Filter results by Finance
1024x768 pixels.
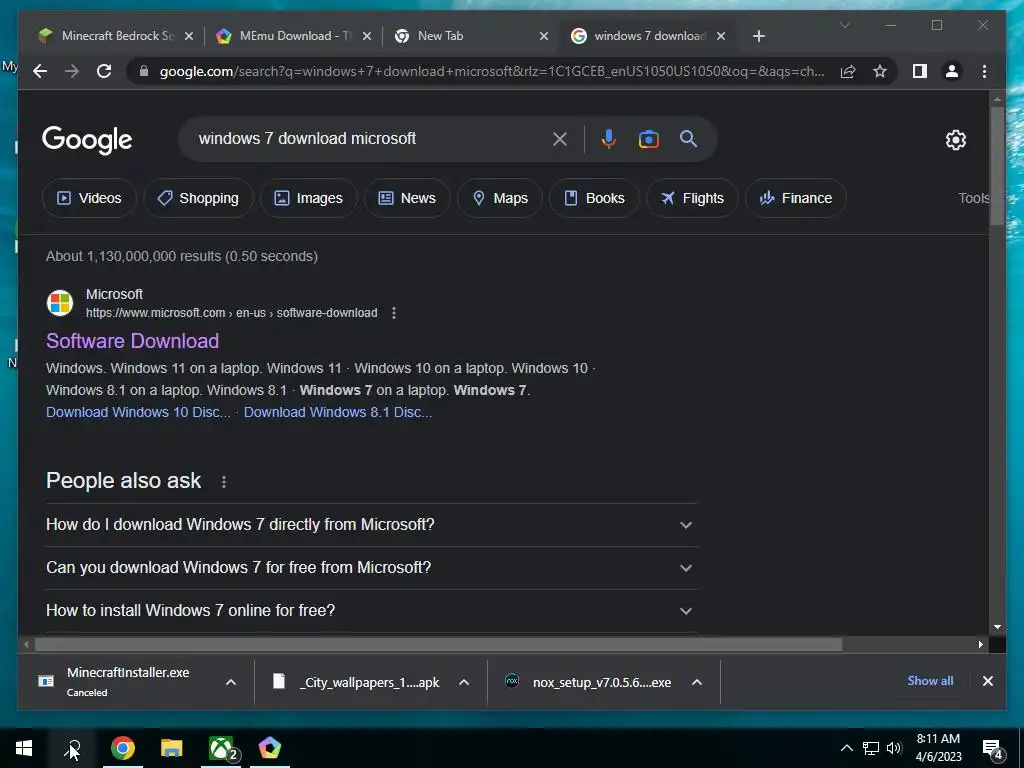click(795, 198)
